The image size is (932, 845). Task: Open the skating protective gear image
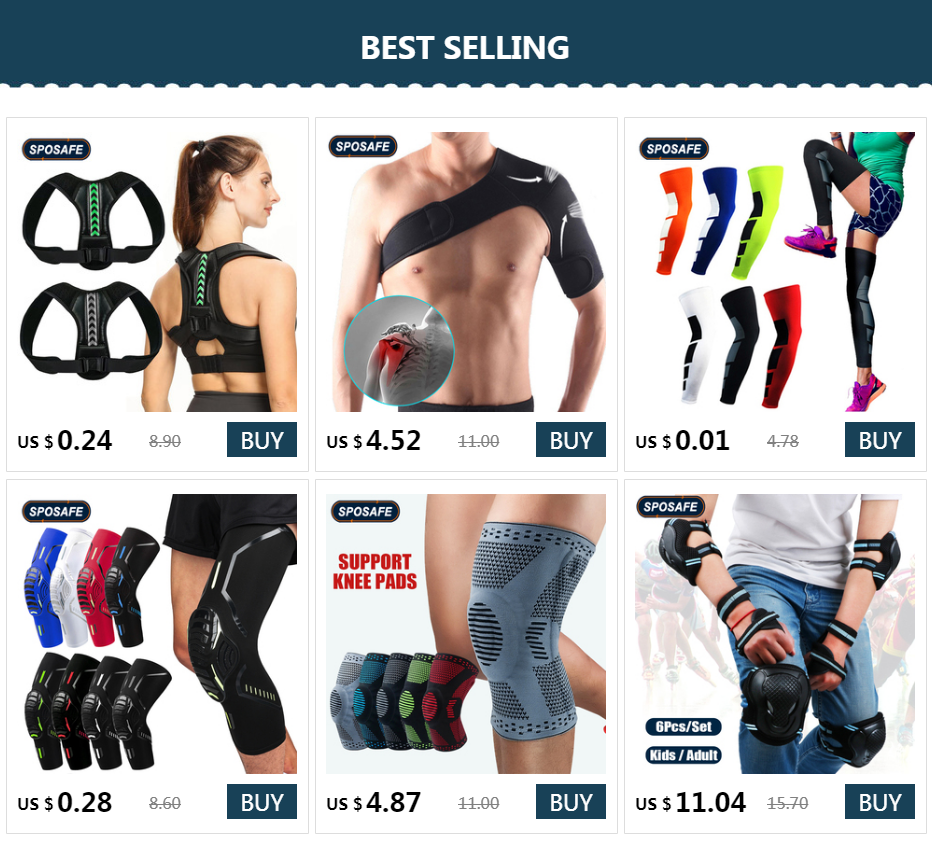click(x=775, y=633)
